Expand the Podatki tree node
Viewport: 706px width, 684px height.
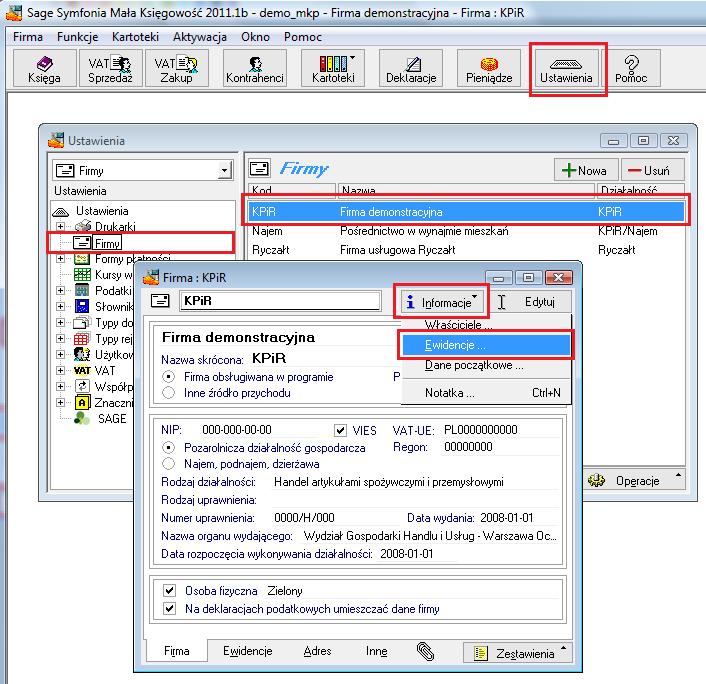coord(60,290)
